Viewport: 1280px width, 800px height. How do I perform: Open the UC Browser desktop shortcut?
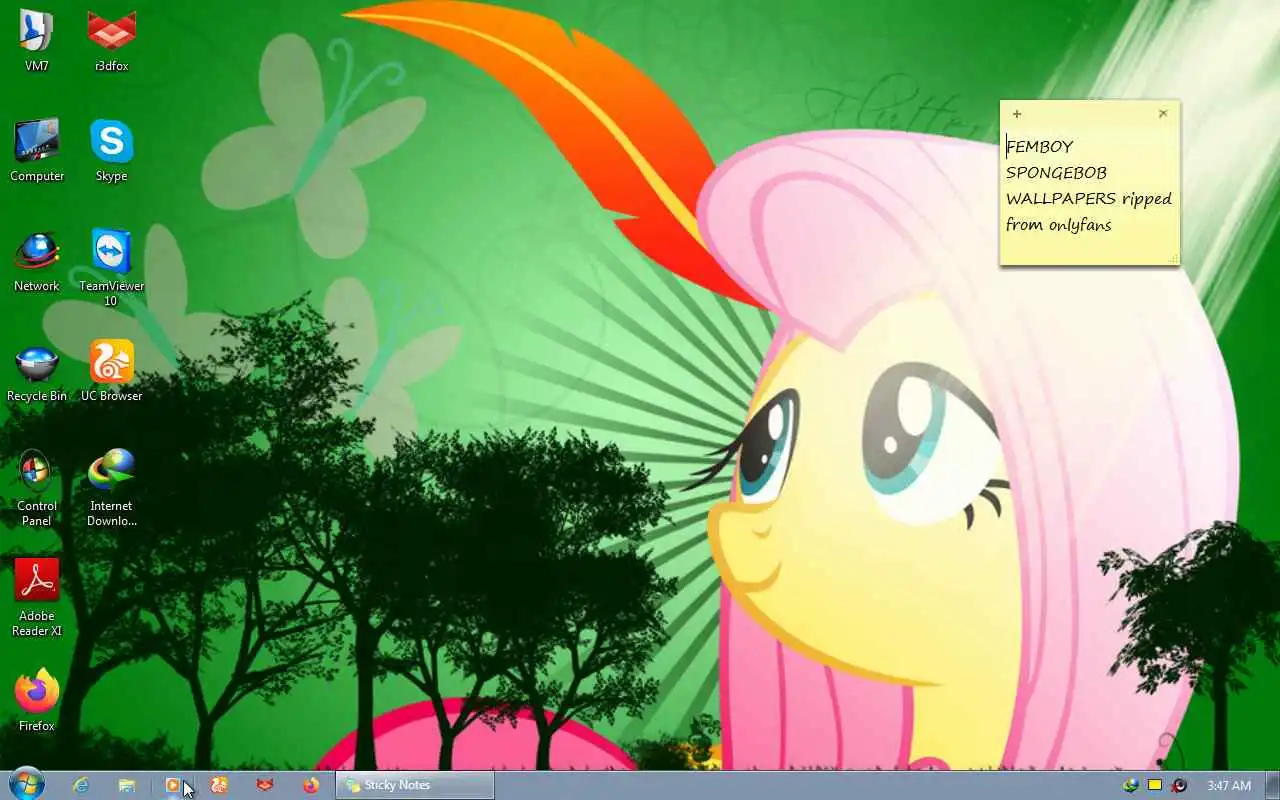point(111,371)
